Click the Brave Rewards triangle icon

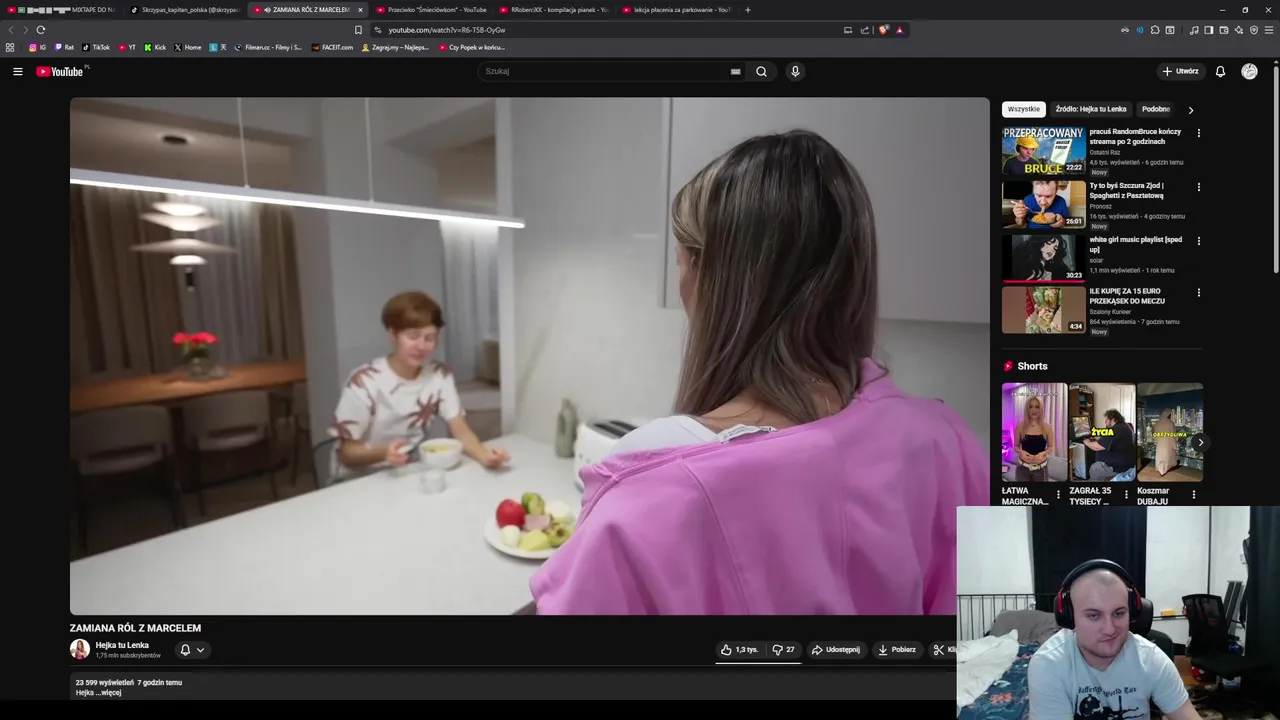[x=899, y=30]
